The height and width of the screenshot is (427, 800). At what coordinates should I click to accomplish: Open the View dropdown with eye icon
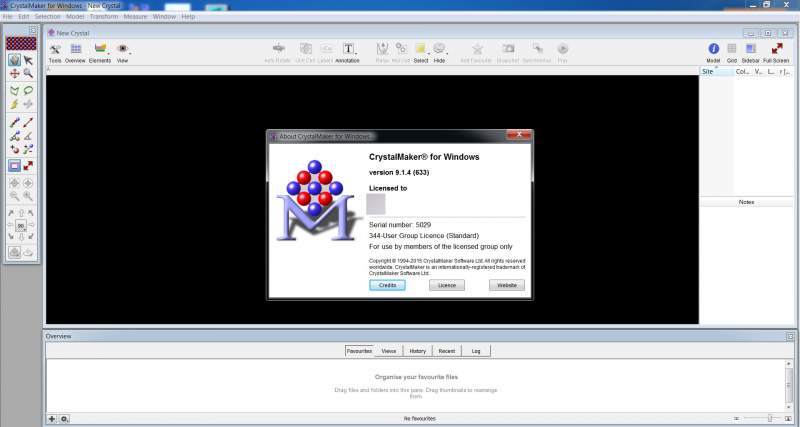(123, 53)
